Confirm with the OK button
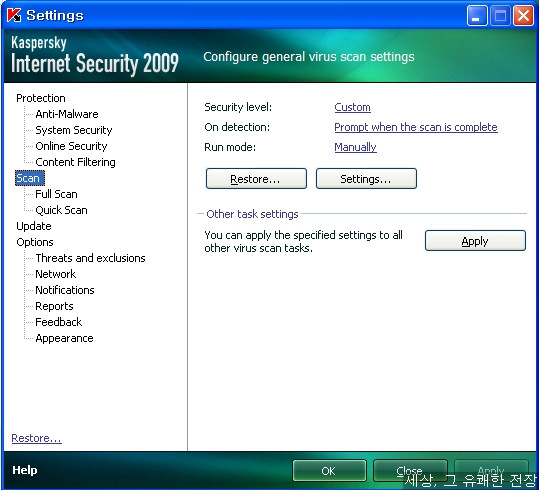The width and height of the screenshot is (539, 490). (329, 471)
